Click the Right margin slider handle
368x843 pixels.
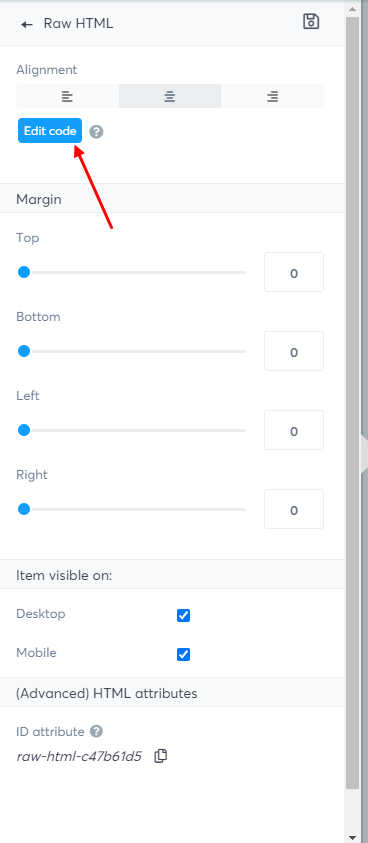click(24, 509)
